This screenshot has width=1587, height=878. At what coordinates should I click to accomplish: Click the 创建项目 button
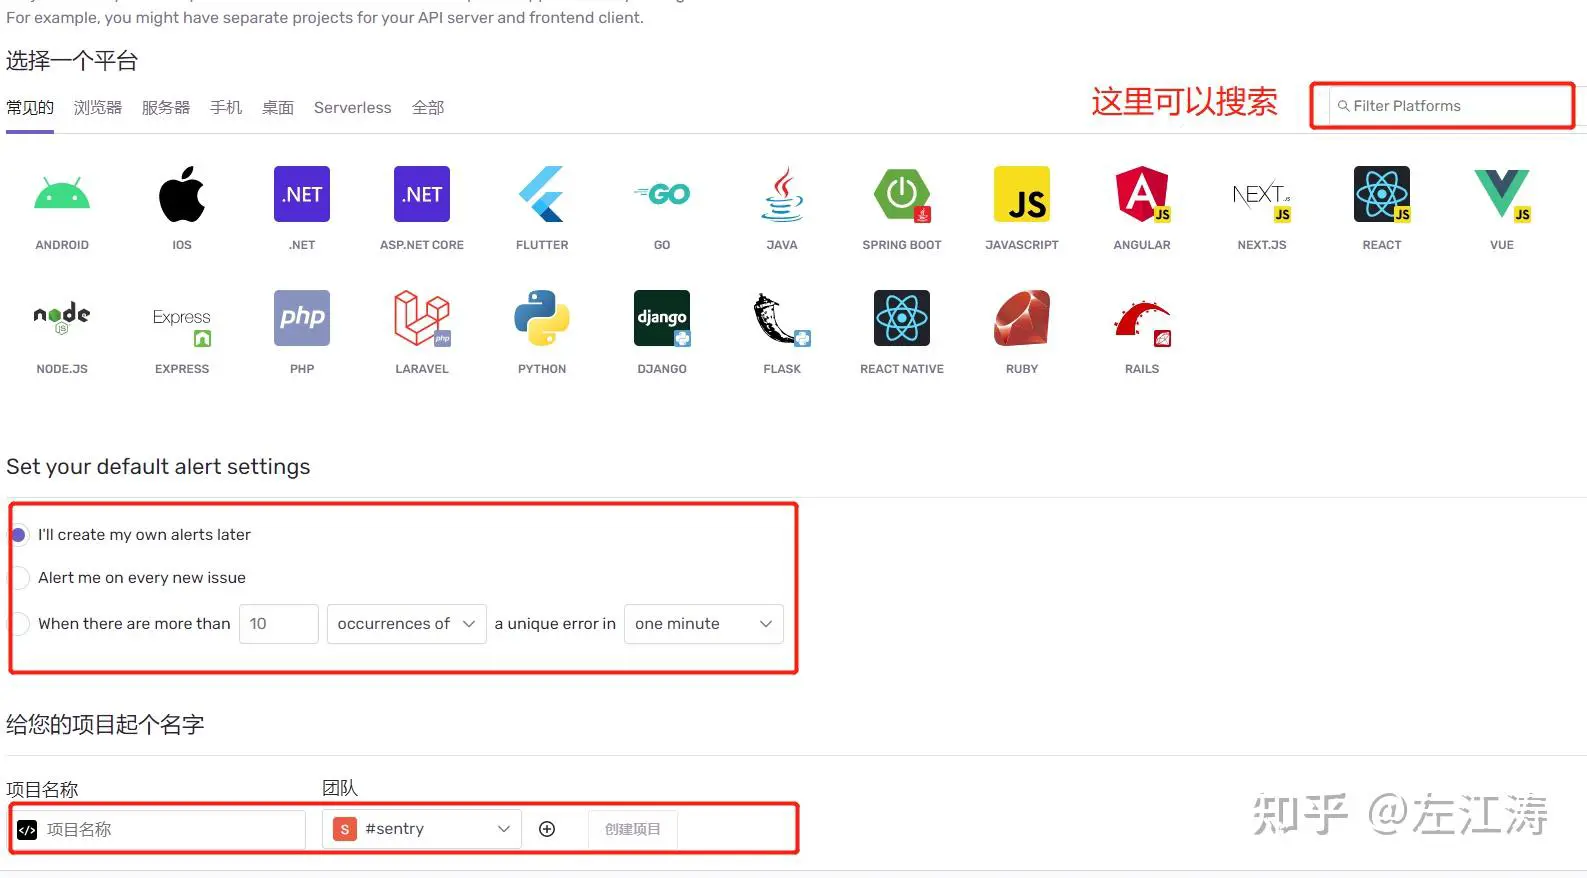point(632,829)
